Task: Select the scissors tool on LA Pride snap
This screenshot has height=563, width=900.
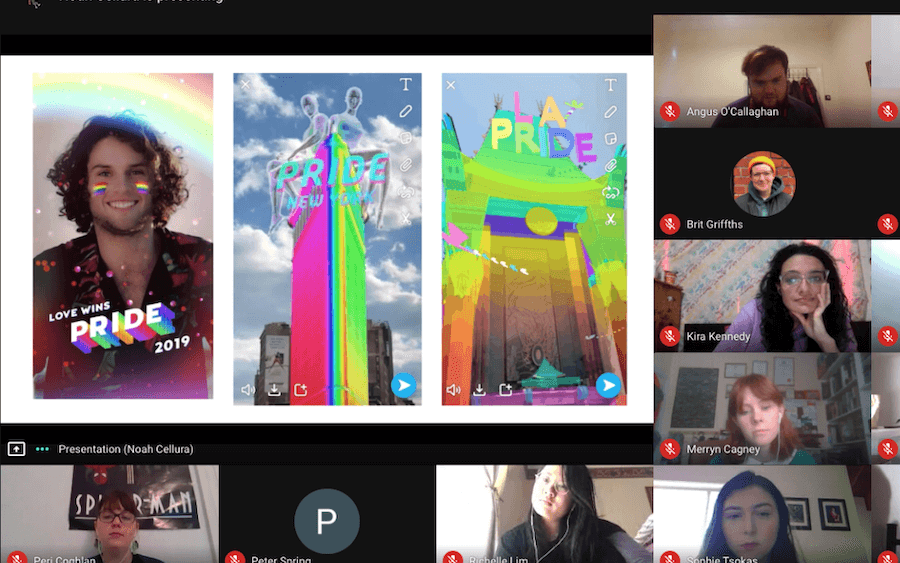Action: click(x=611, y=219)
